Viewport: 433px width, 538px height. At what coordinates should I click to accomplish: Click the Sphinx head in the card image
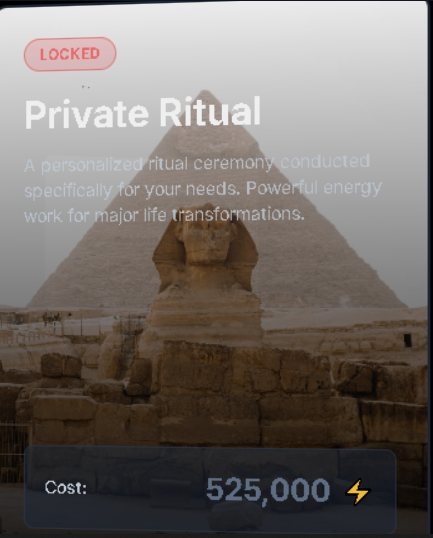coord(206,237)
